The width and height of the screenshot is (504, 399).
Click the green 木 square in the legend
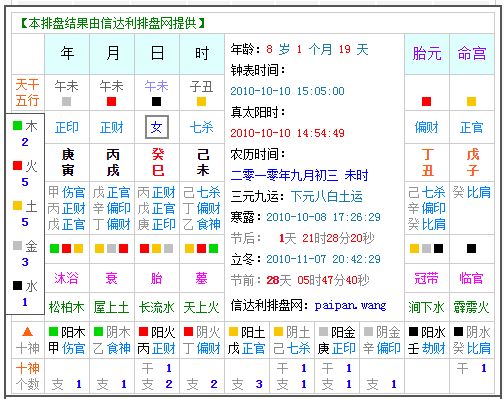click(x=17, y=126)
